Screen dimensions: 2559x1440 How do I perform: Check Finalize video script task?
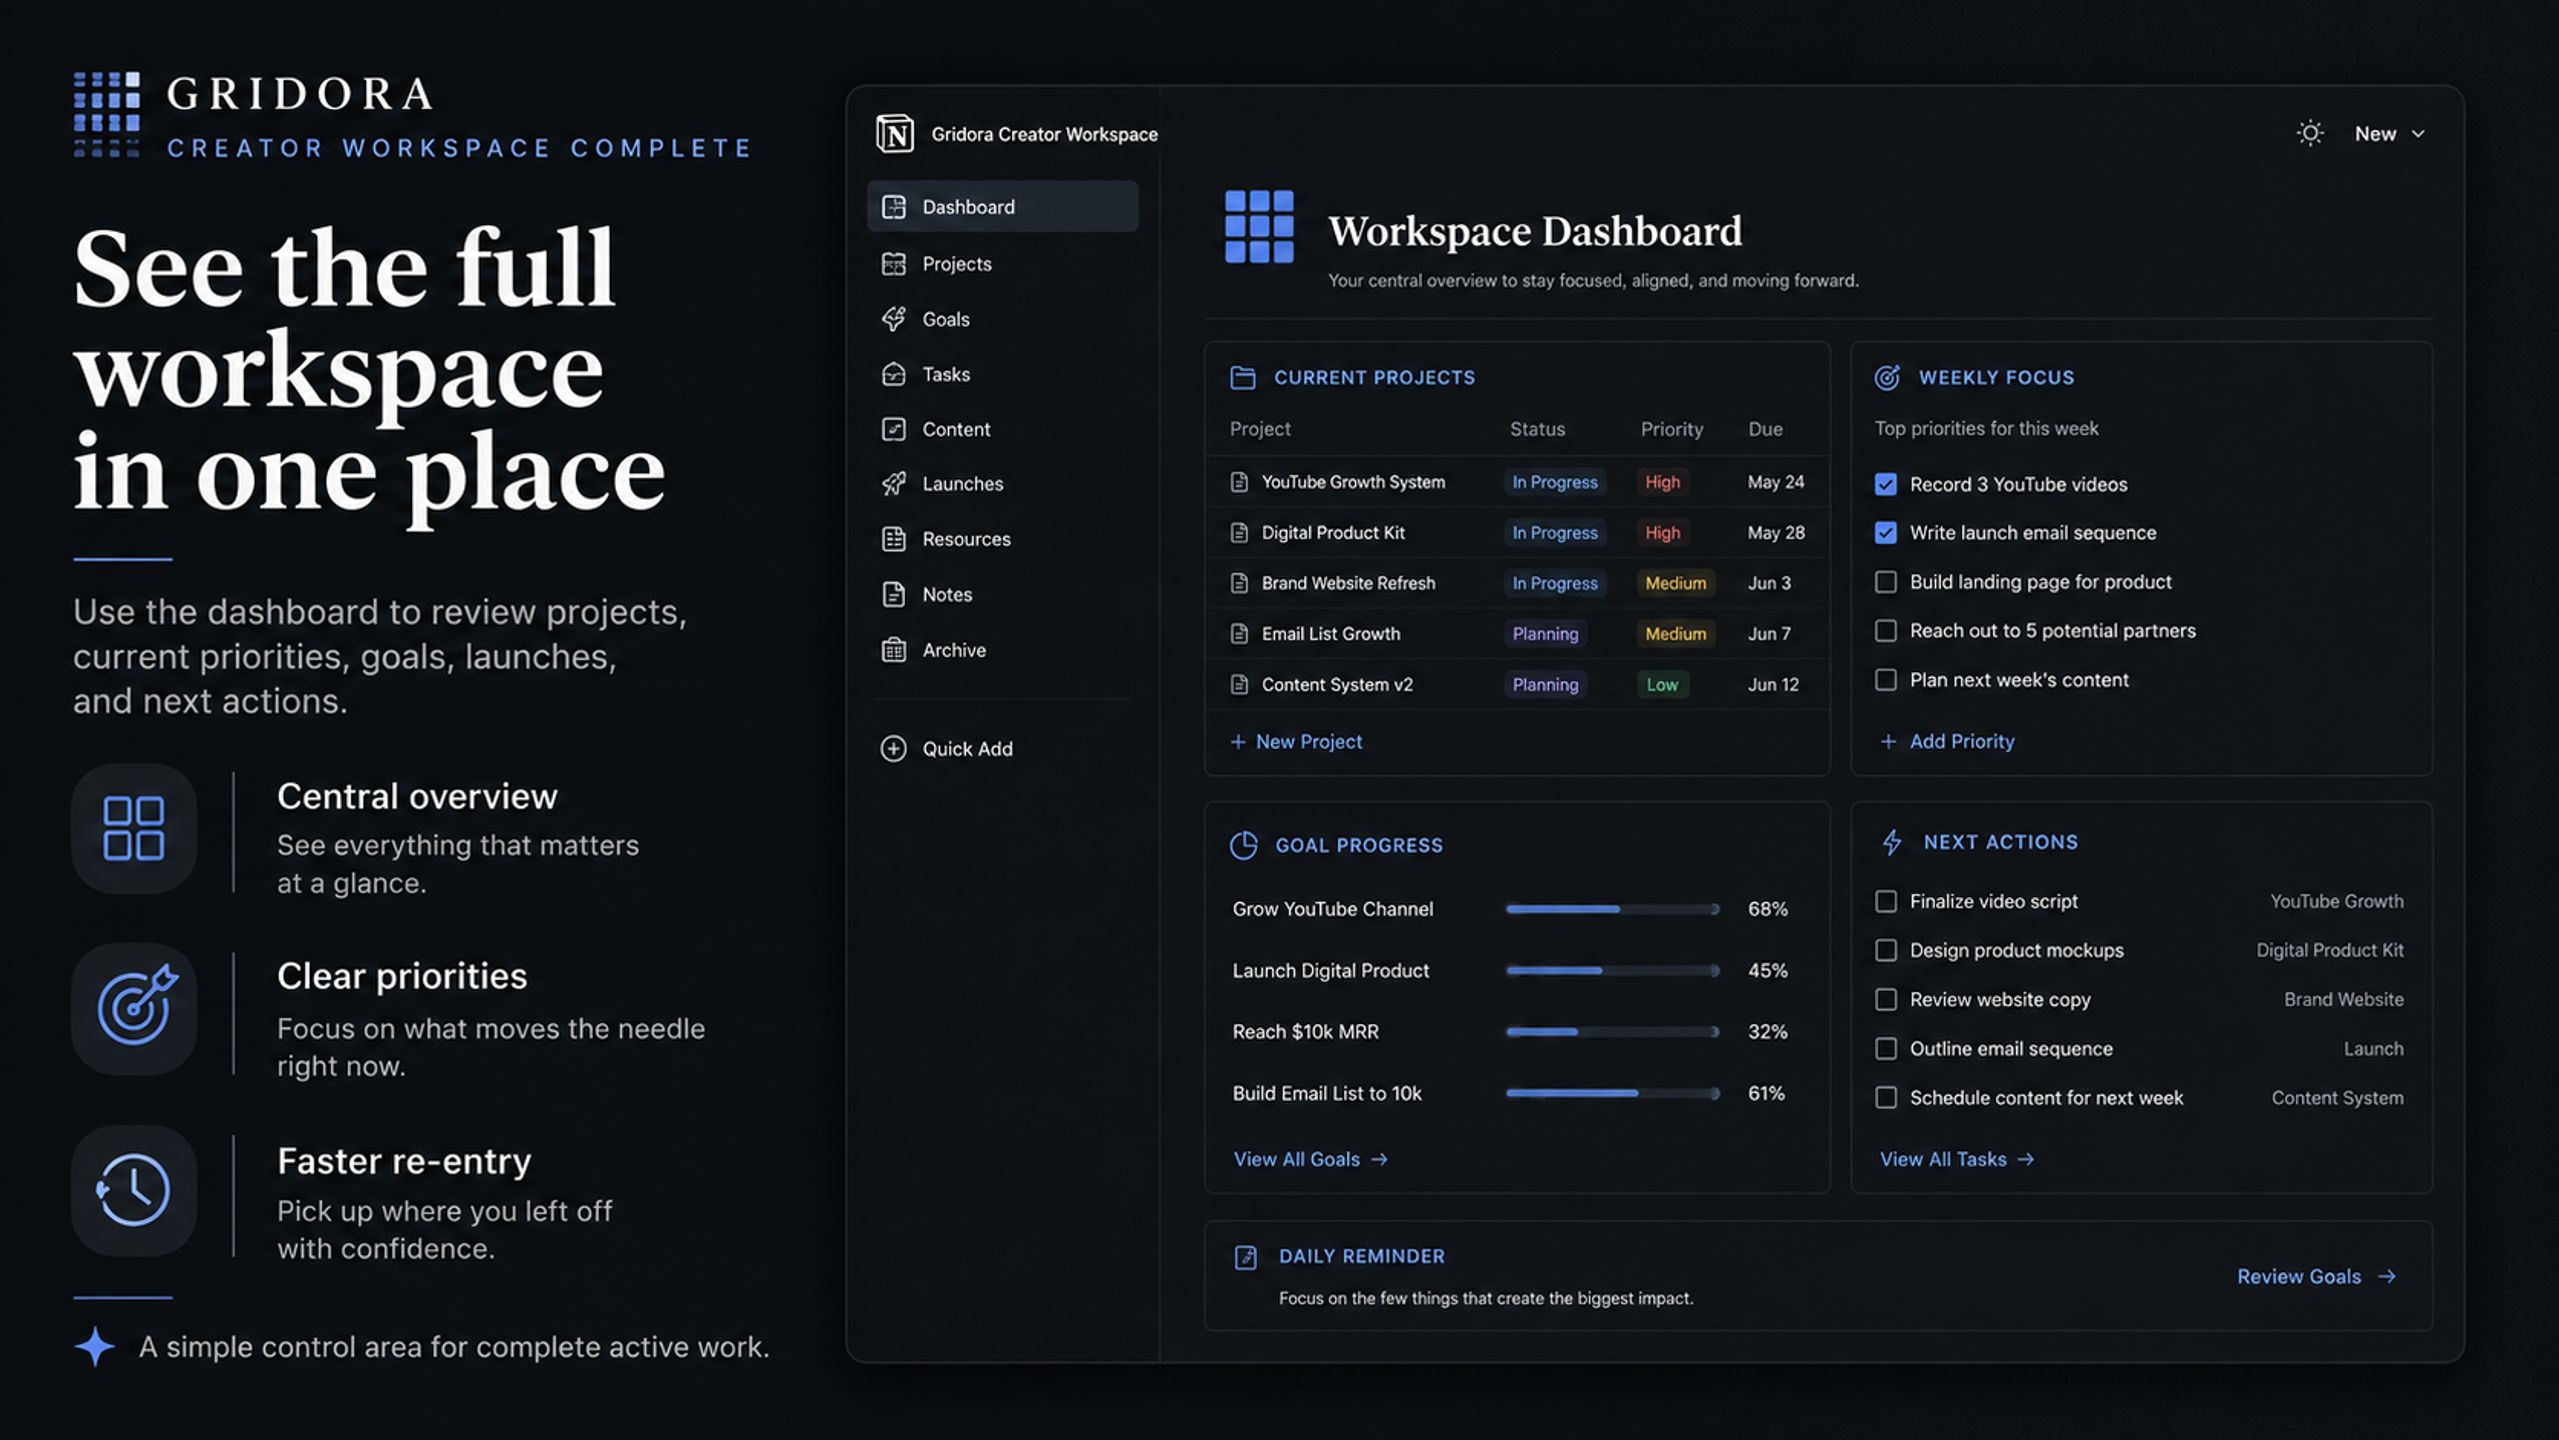click(x=1885, y=902)
